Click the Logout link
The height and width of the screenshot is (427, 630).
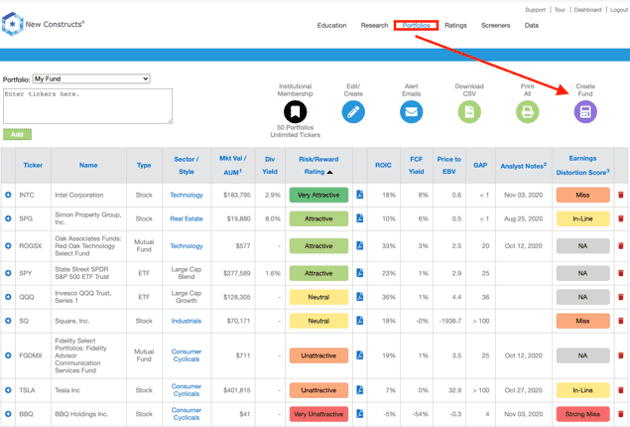tap(619, 10)
